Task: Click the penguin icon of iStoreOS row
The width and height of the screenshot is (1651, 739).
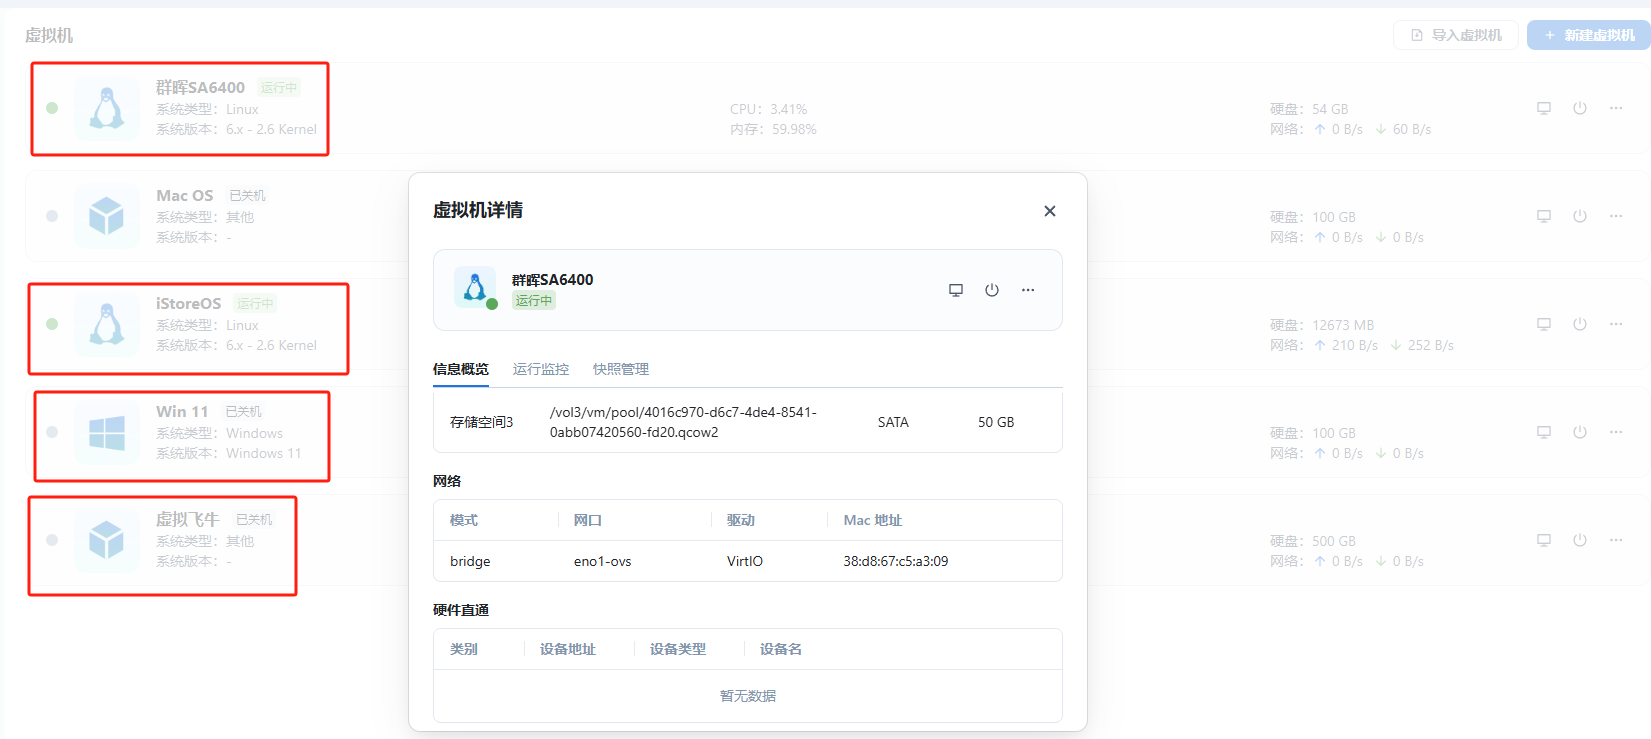Action: coord(107,324)
